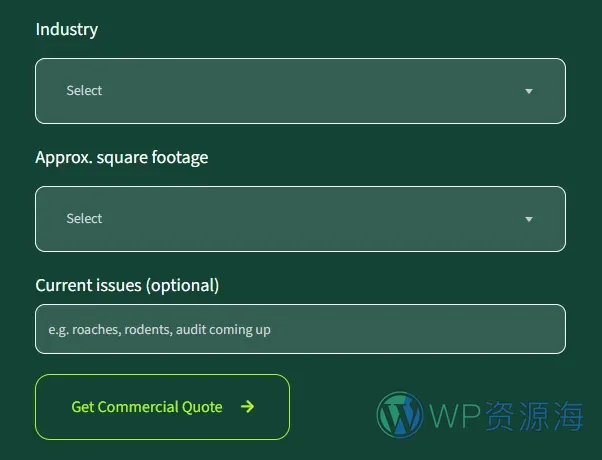Image resolution: width=602 pixels, height=460 pixels.
Task: Click the Get Commercial Quote button
Action: [x=162, y=407]
